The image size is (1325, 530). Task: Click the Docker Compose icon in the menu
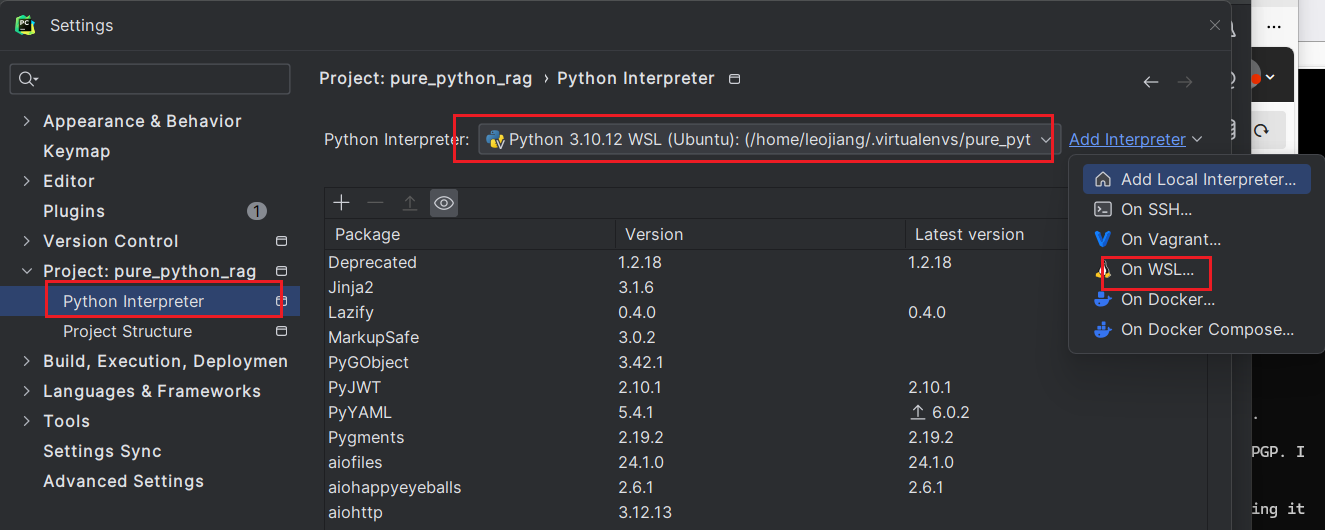(x=1103, y=329)
